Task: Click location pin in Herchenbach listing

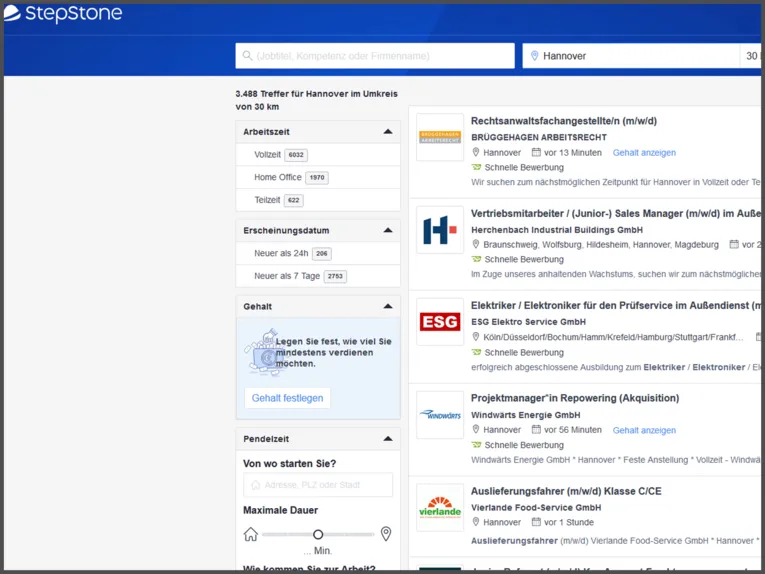Action: (476, 244)
